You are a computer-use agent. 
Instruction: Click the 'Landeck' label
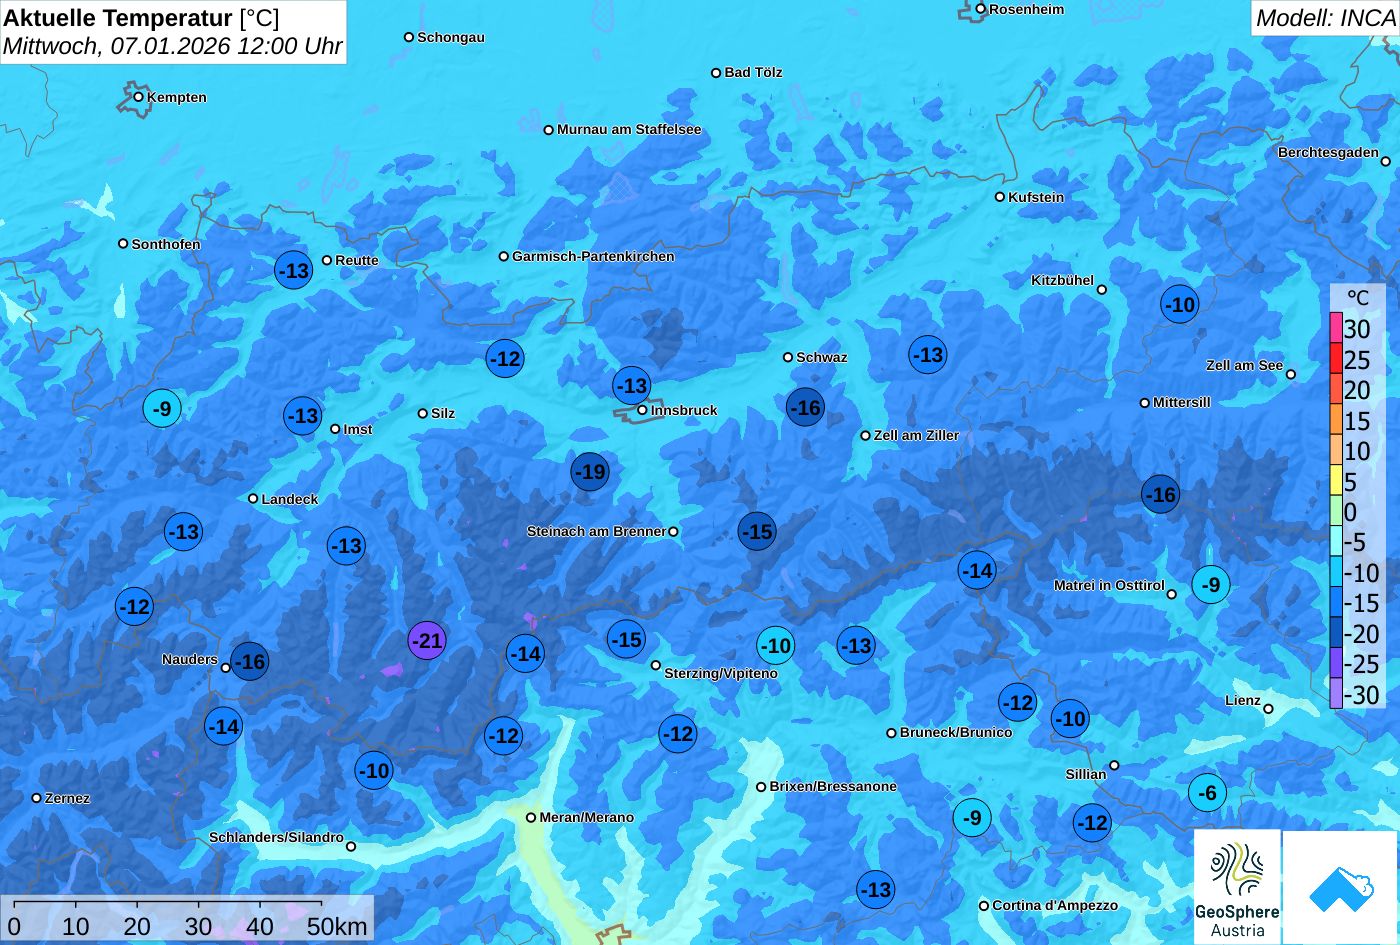point(290,498)
